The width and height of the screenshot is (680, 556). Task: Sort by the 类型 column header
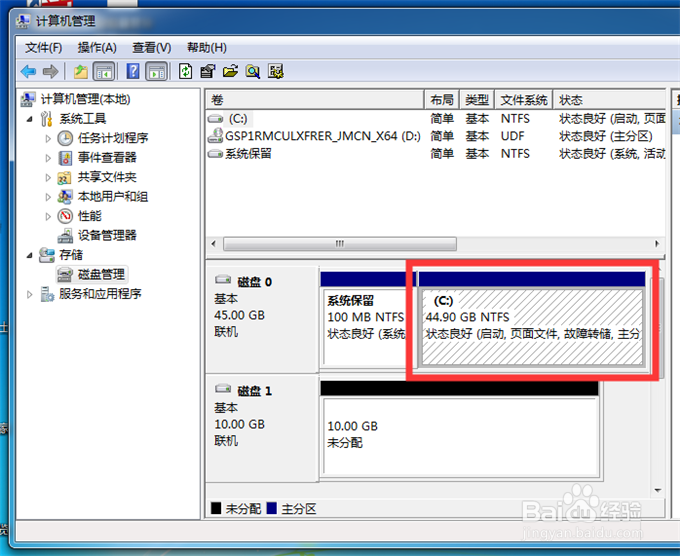click(477, 100)
